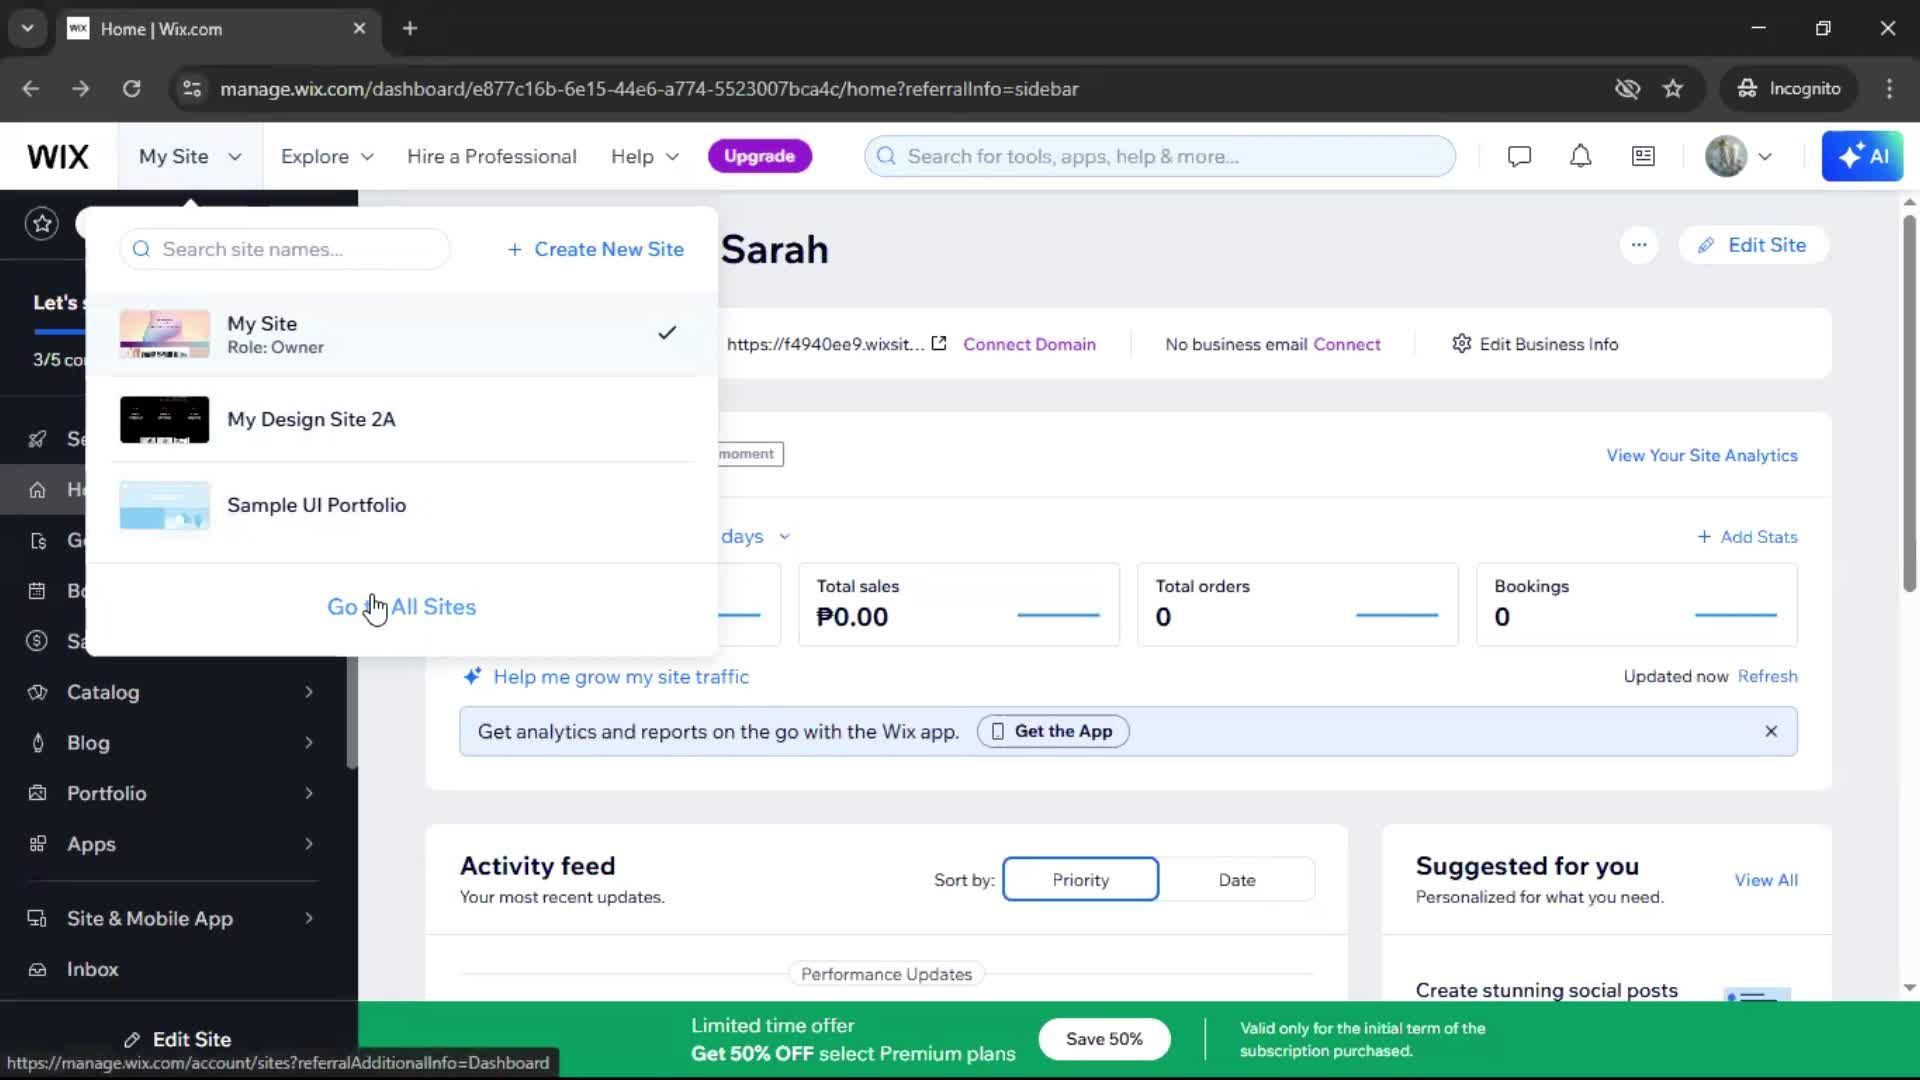Click Hire a Professional

[x=491, y=157]
